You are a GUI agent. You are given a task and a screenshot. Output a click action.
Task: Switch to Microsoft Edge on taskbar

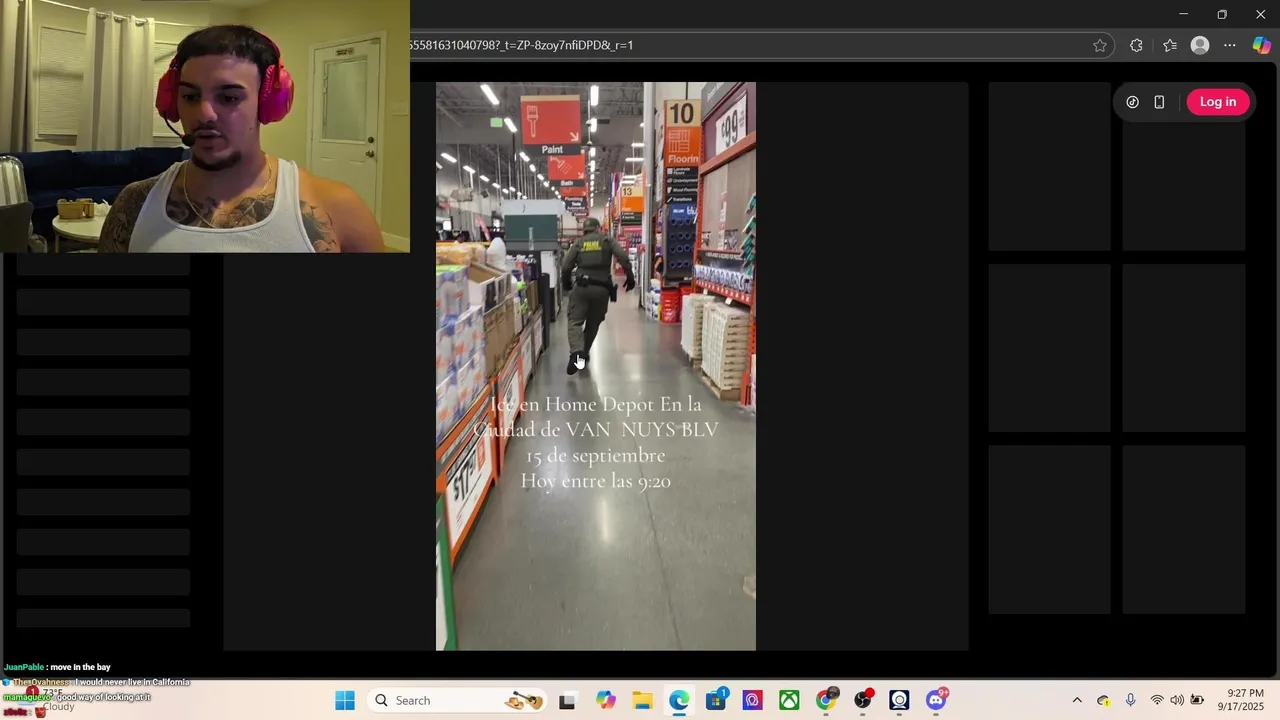(x=679, y=701)
